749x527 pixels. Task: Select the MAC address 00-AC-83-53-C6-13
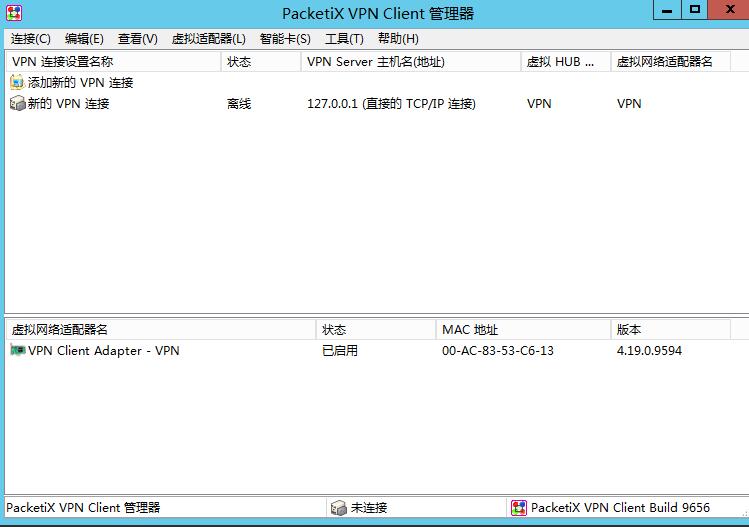click(497, 351)
